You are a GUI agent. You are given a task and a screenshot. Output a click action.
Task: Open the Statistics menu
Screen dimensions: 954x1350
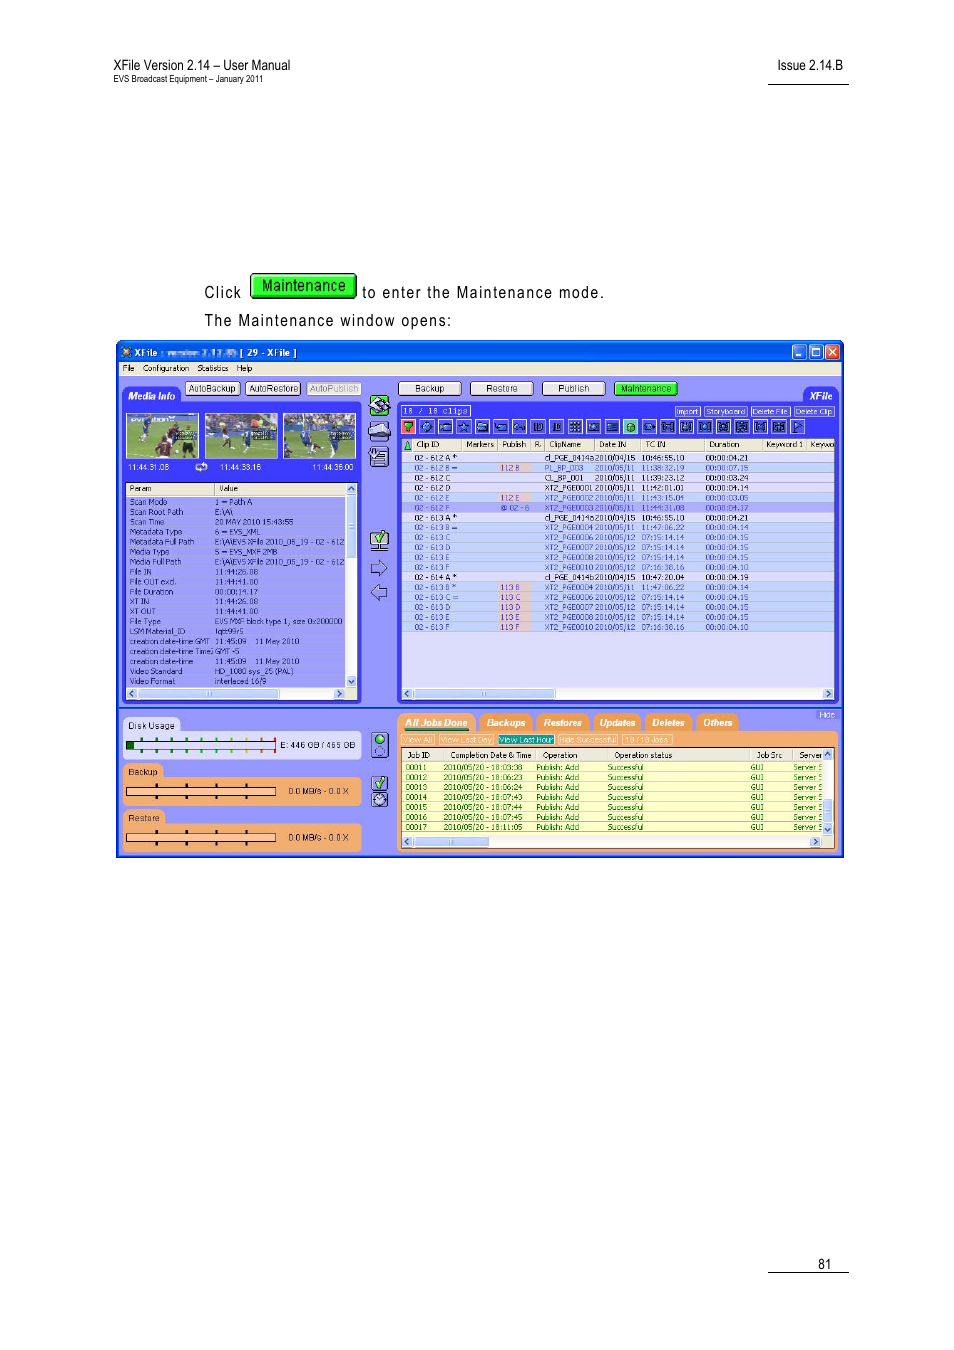pos(212,368)
